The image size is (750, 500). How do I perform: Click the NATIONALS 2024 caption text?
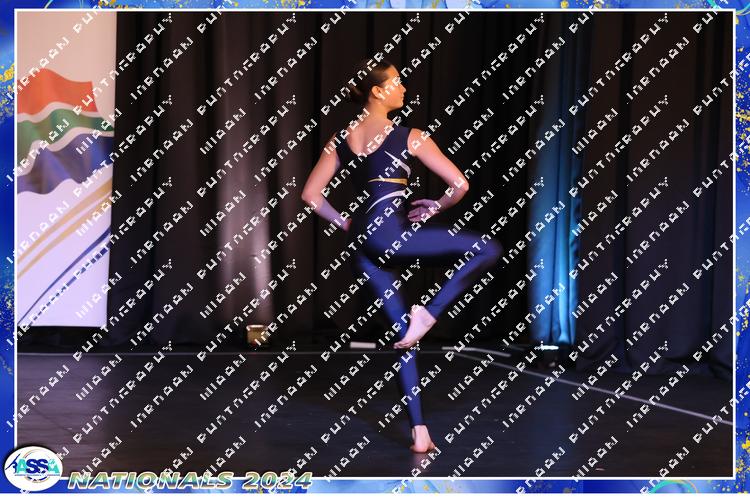coord(190,480)
